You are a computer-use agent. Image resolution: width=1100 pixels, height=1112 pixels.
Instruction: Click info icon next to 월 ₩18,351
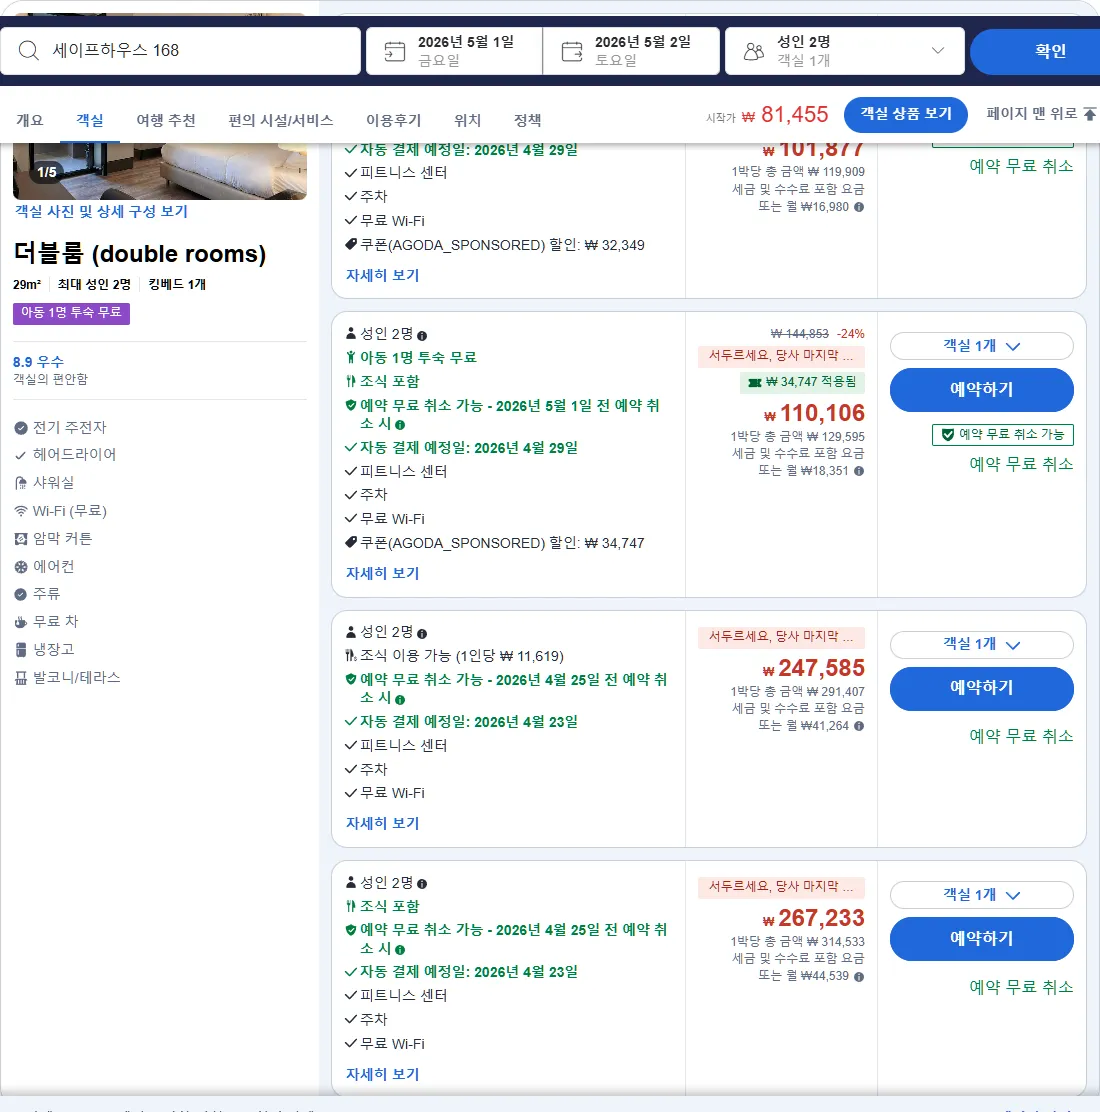pyautogui.click(x=859, y=471)
